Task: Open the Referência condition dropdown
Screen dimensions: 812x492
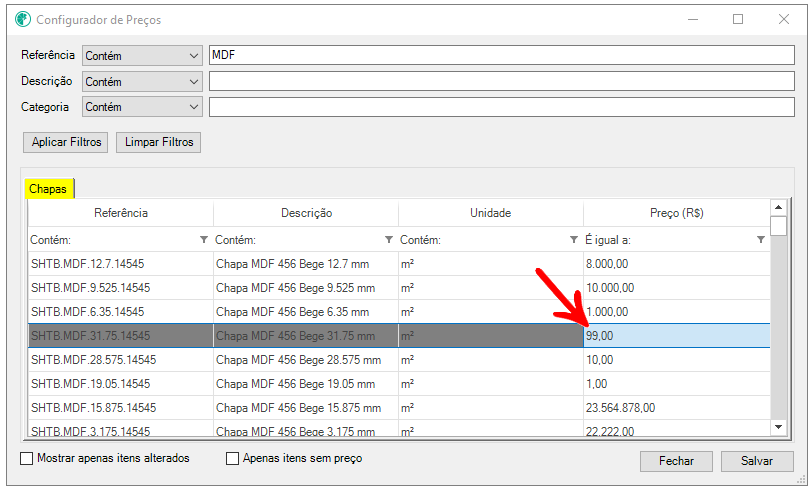Action: click(x=142, y=55)
